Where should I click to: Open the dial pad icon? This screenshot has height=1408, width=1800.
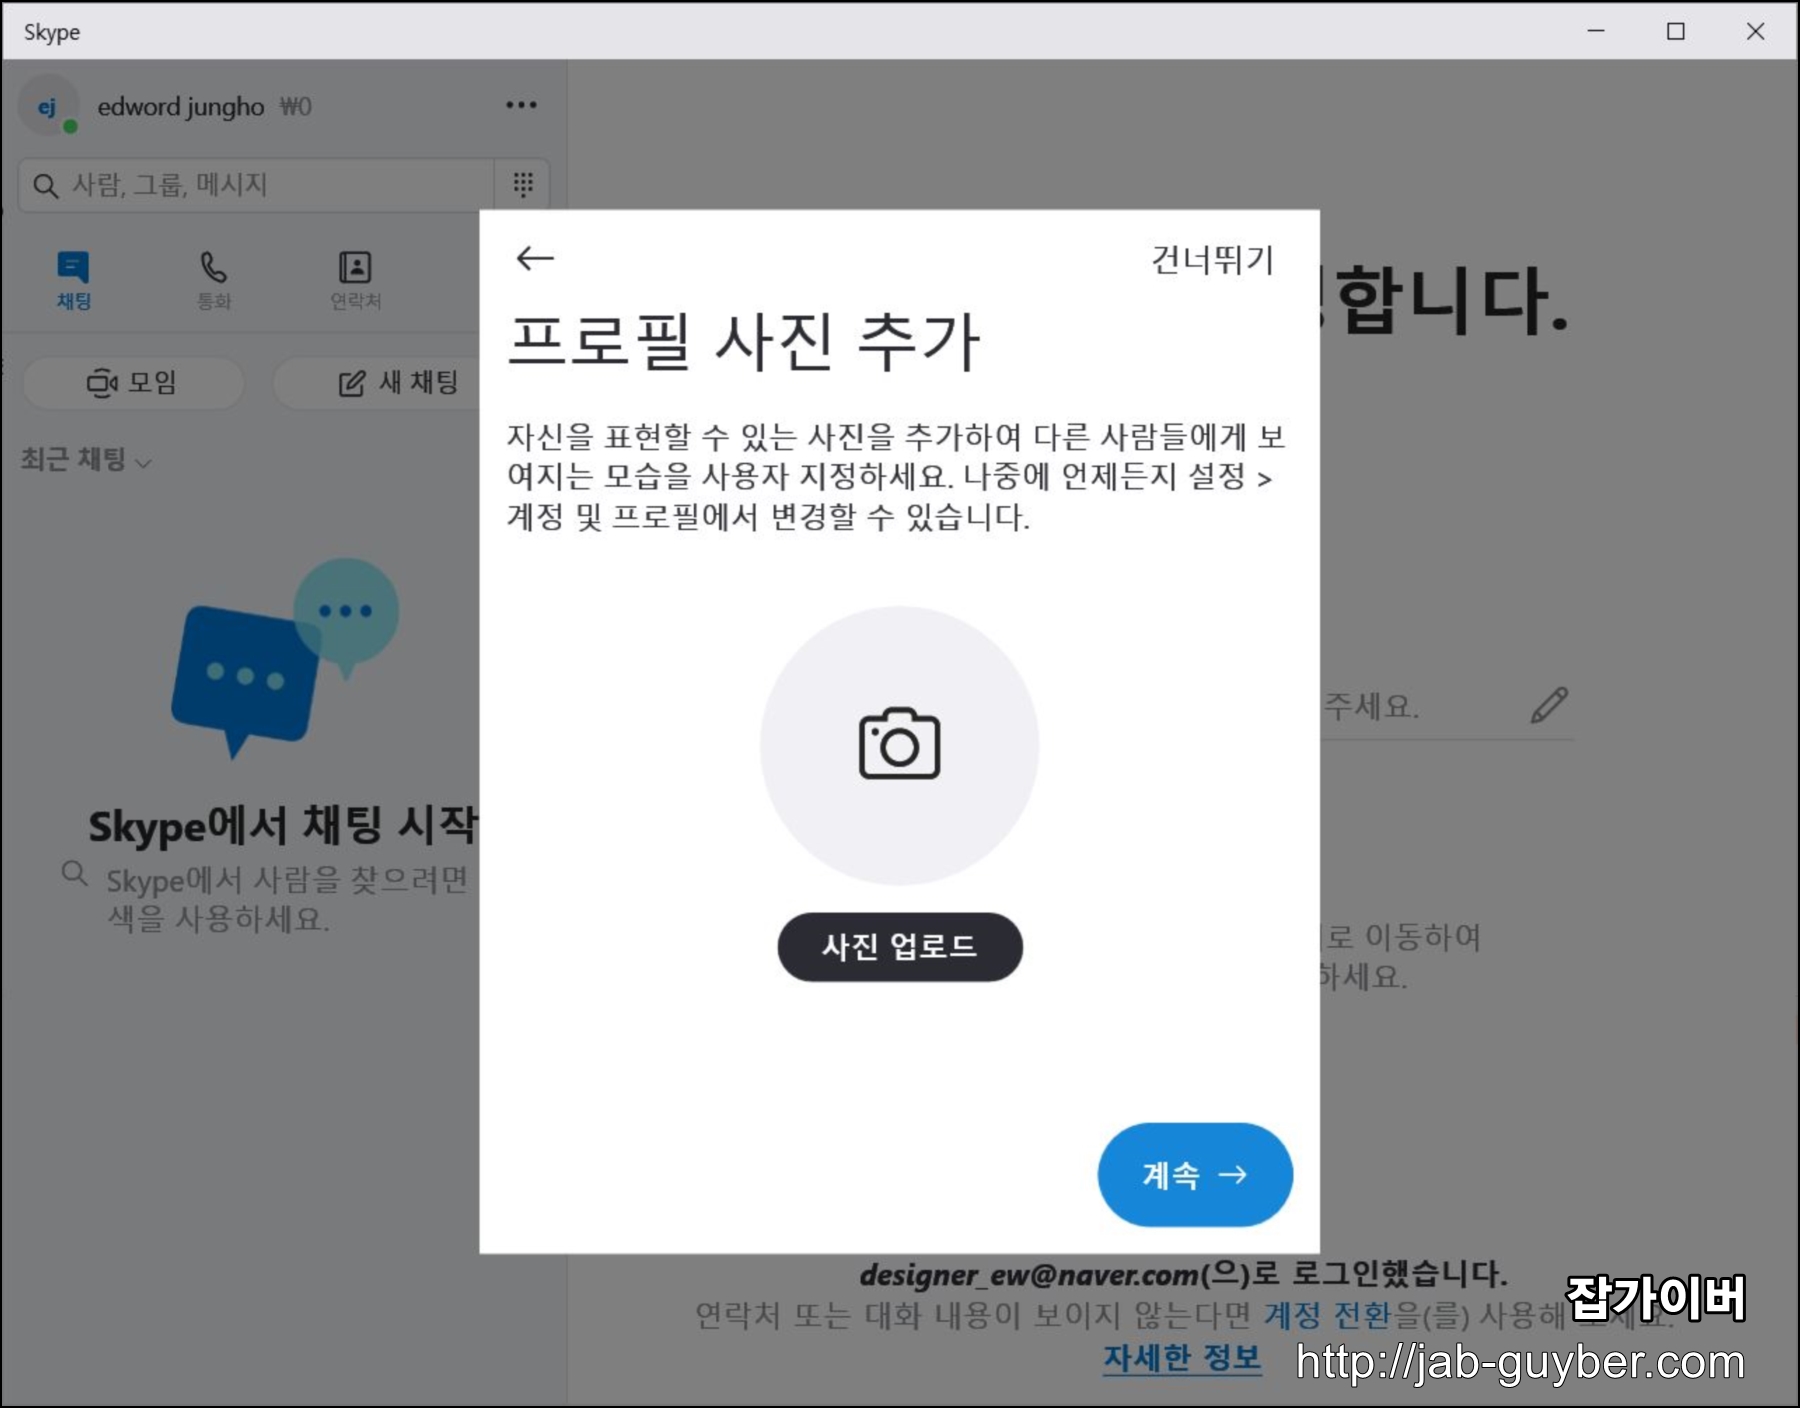(523, 184)
